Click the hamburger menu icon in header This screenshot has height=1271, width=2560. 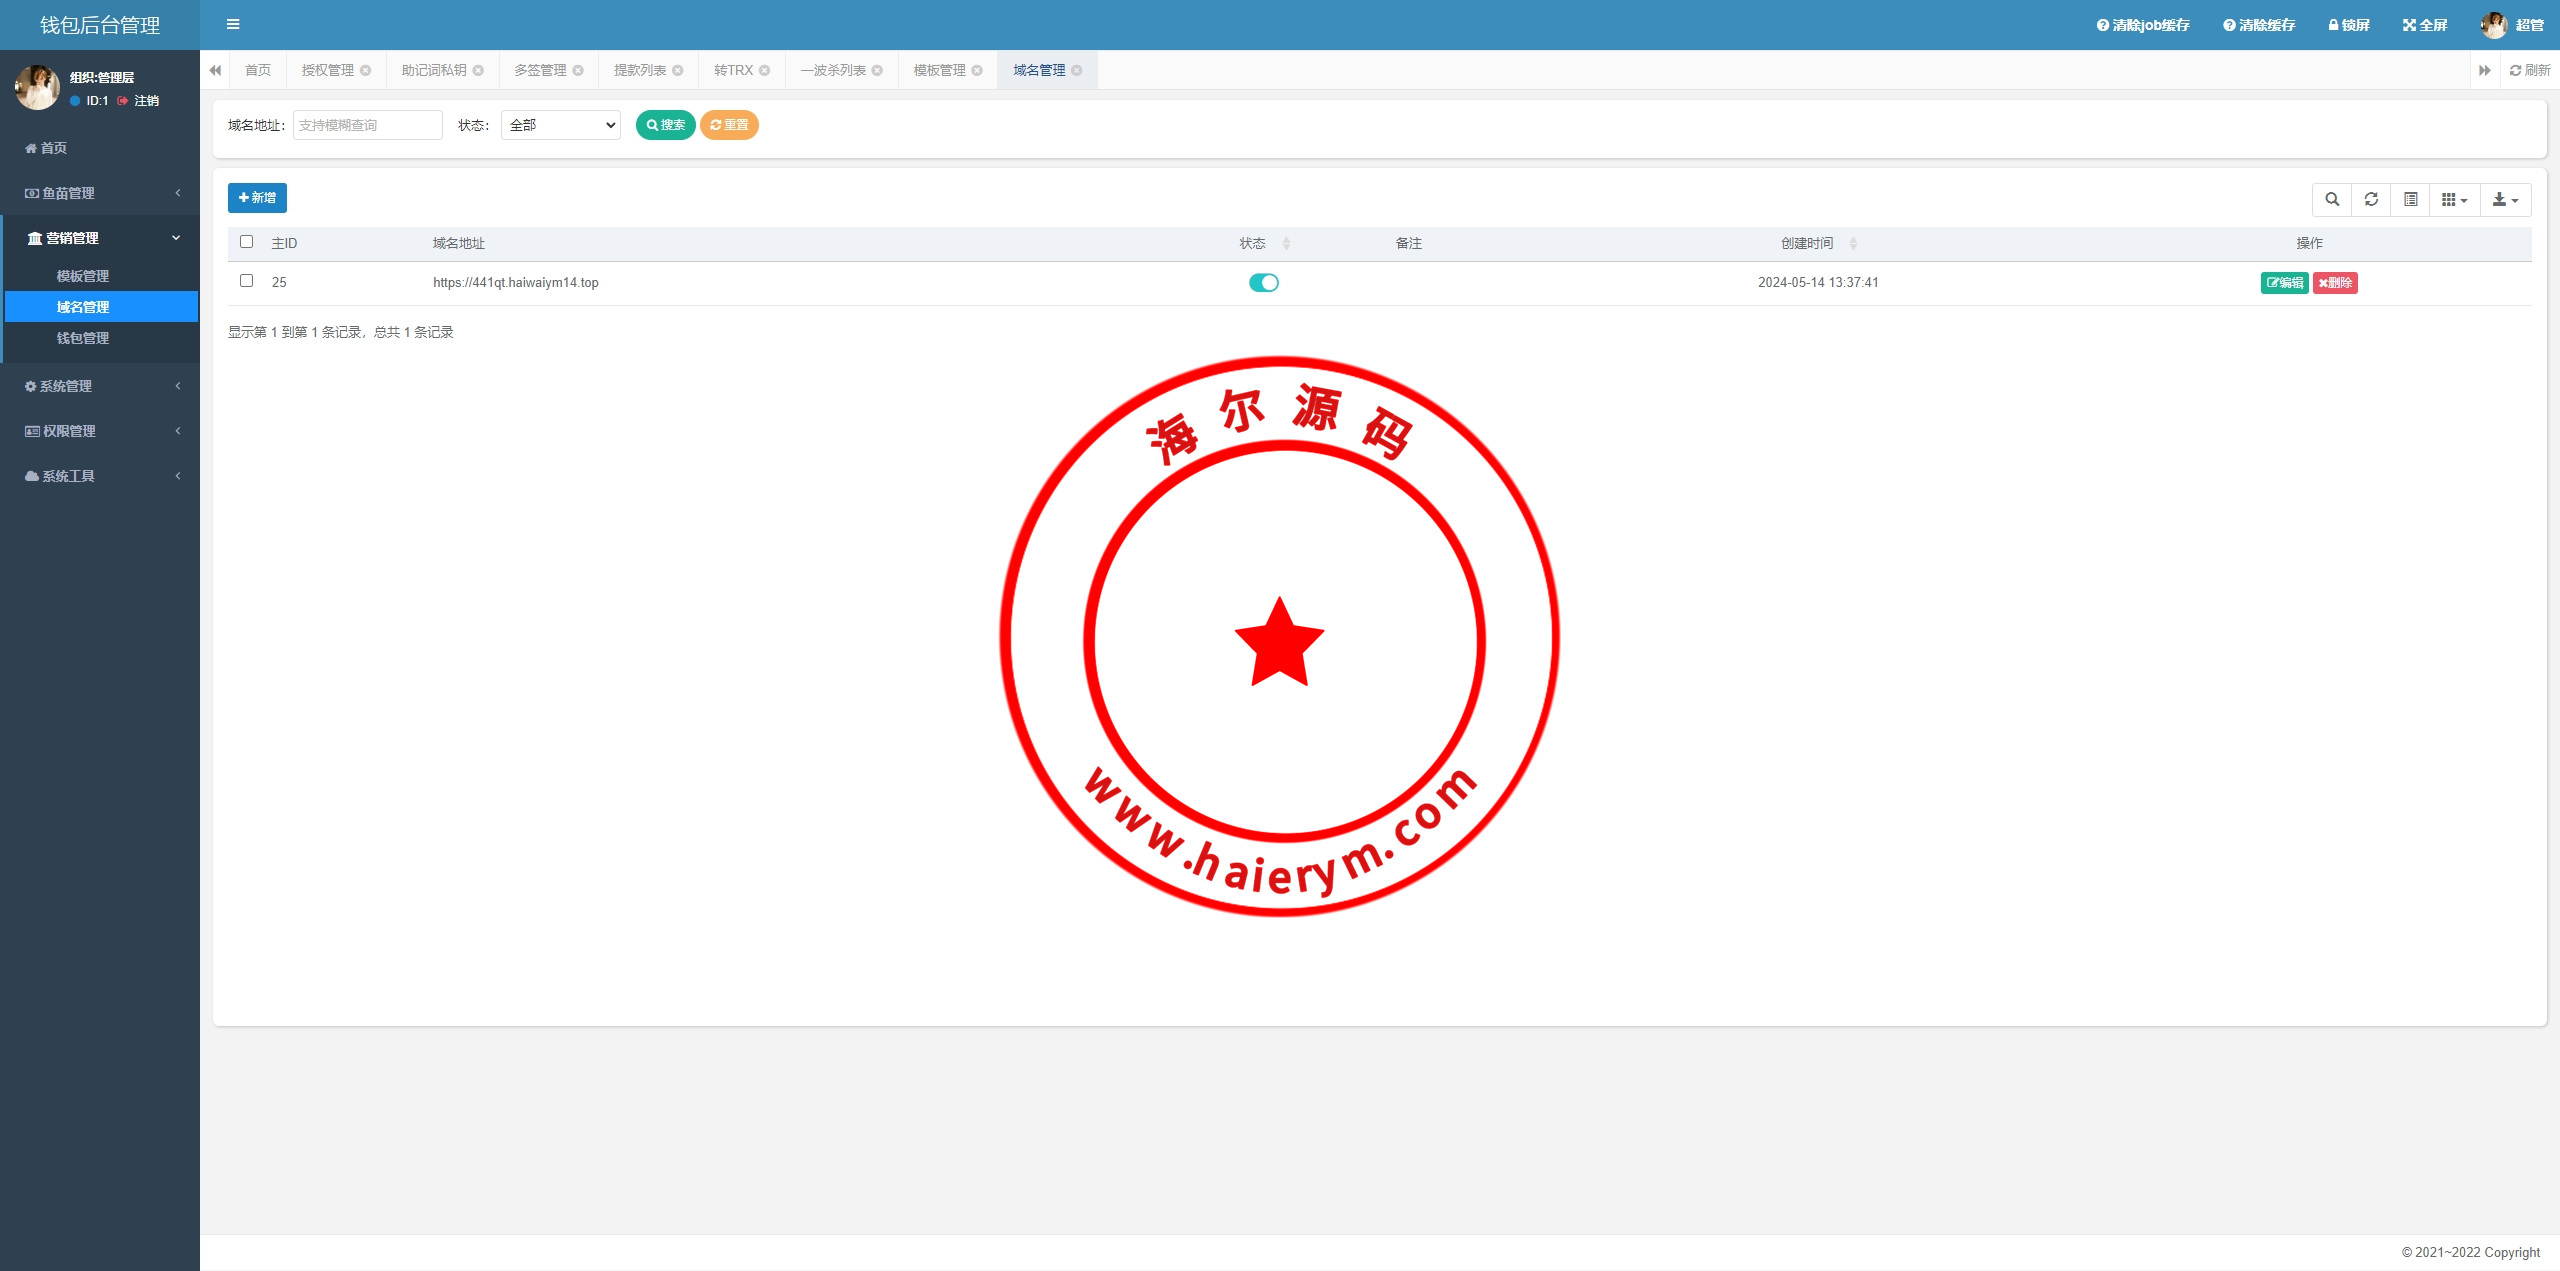(x=233, y=25)
